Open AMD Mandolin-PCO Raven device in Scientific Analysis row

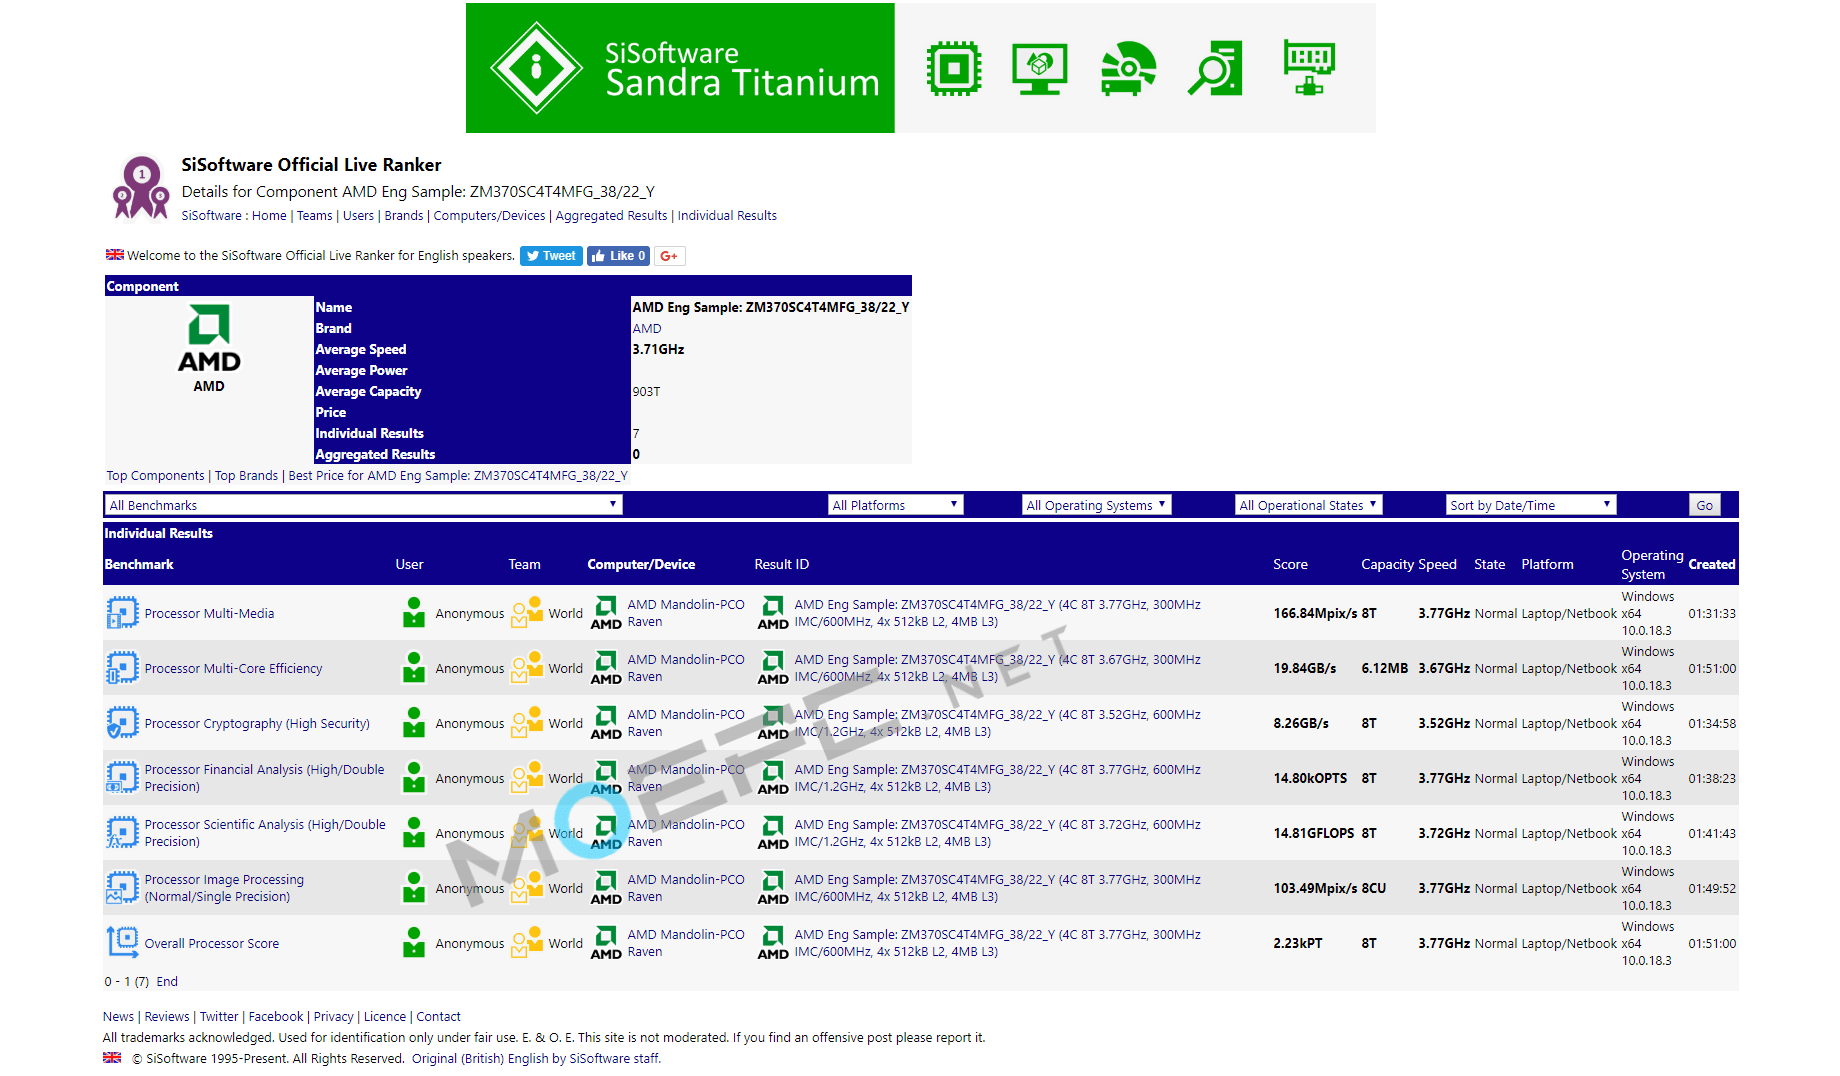tap(686, 833)
